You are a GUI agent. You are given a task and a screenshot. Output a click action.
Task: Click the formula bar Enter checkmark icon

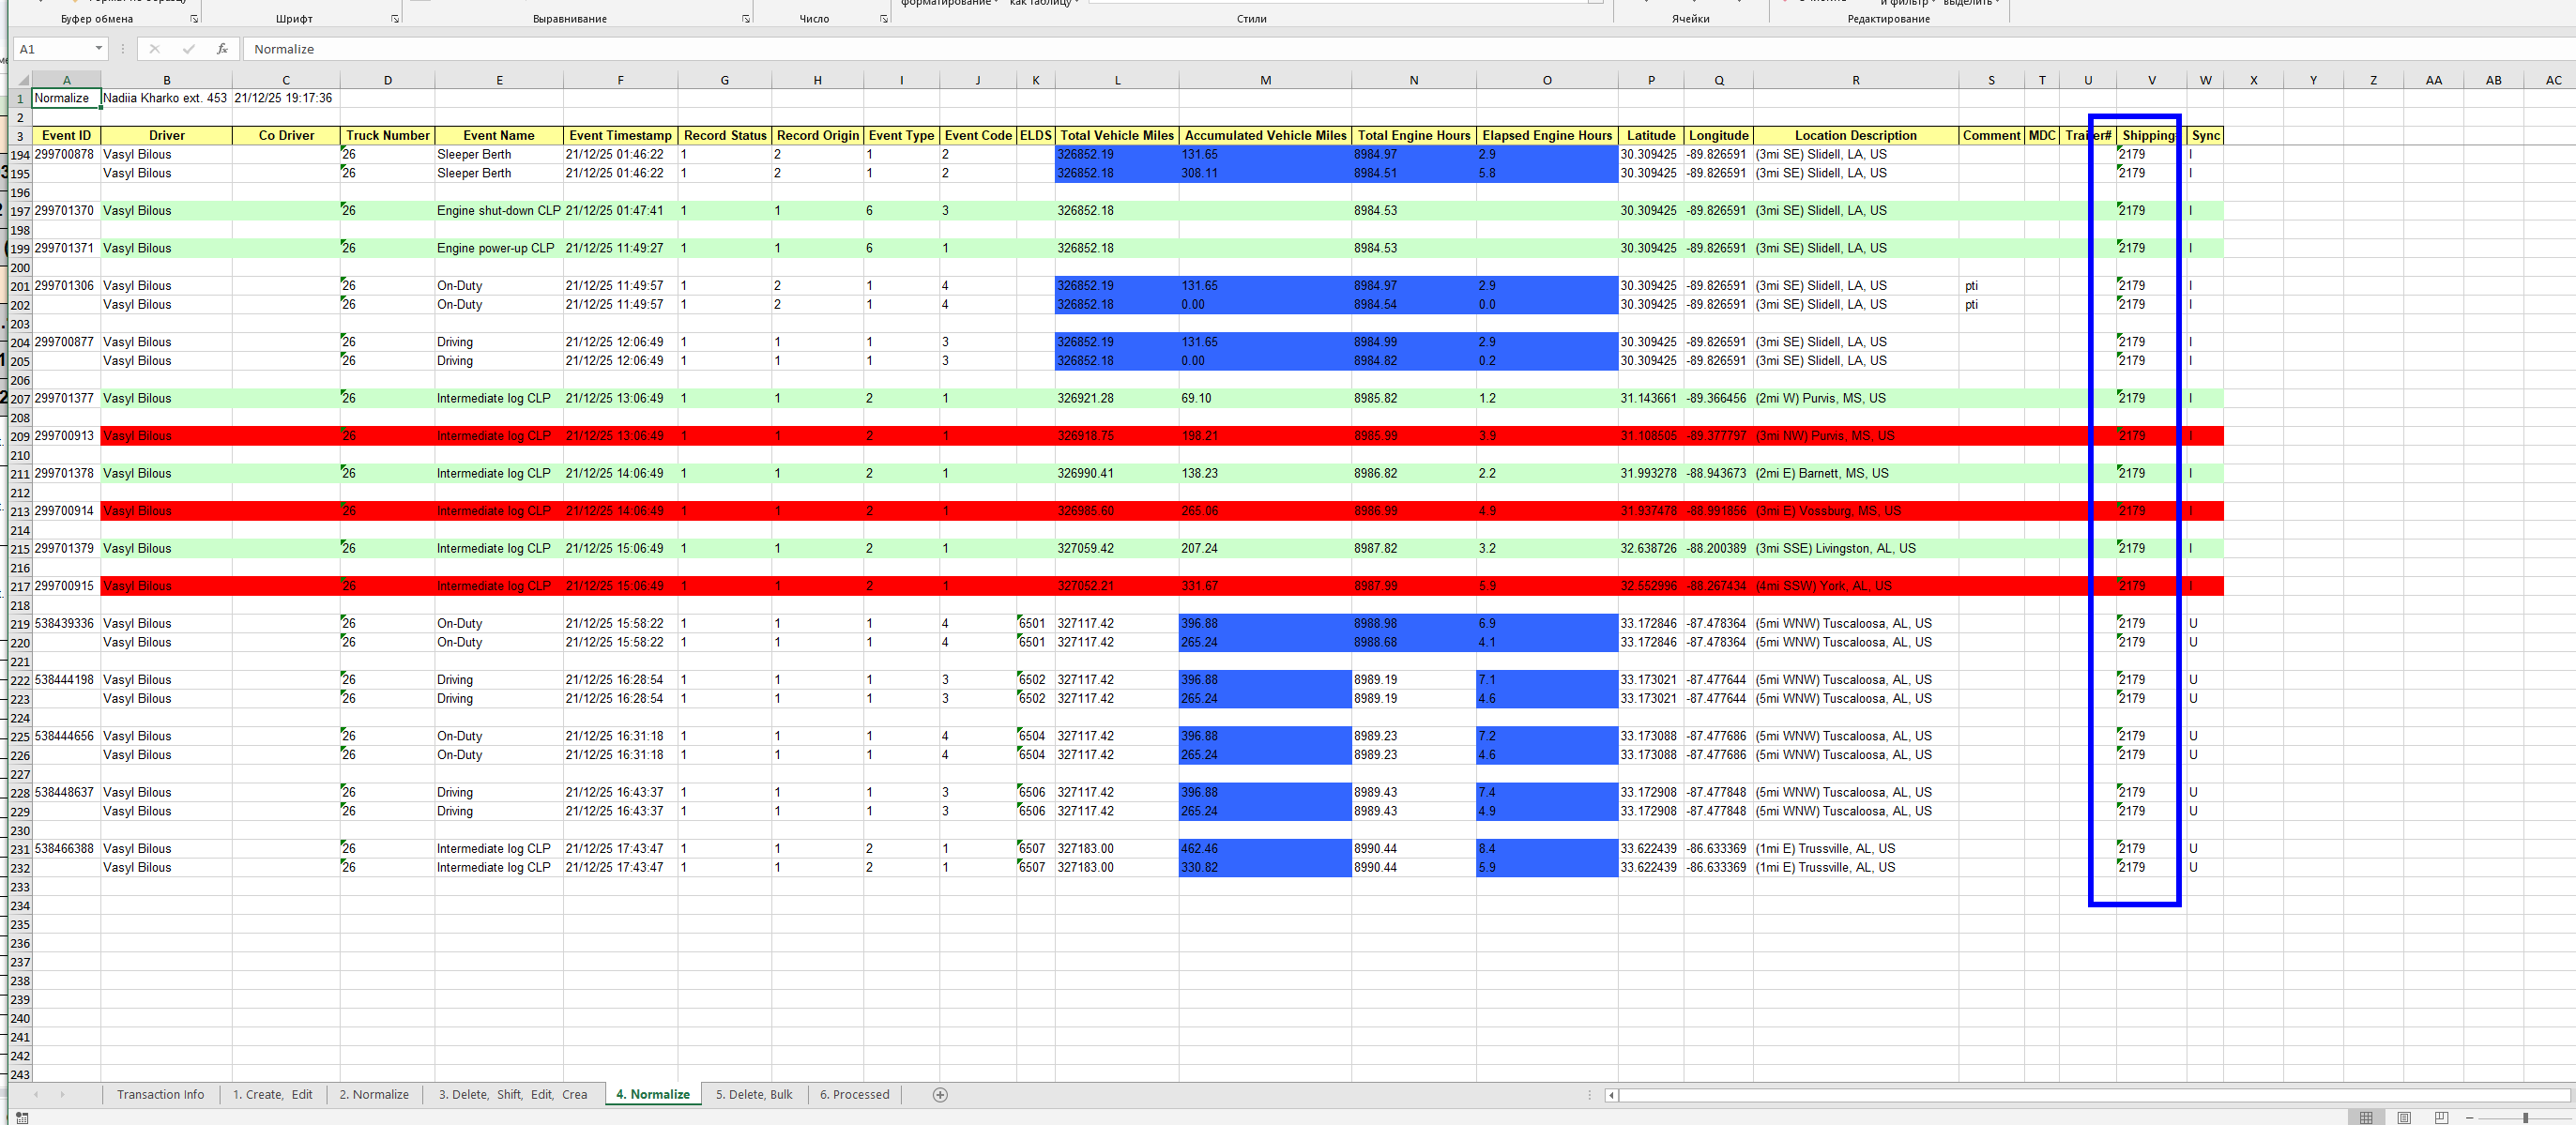[188, 49]
